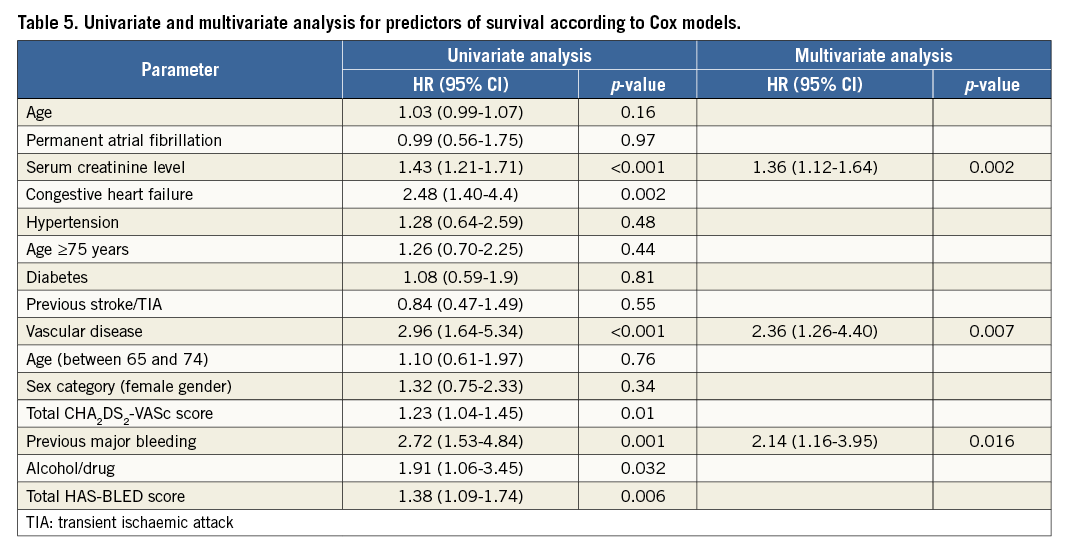This screenshot has width=1069, height=553.
Task: Click Permanent atrial fibrillation row label
Action: [124, 139]
